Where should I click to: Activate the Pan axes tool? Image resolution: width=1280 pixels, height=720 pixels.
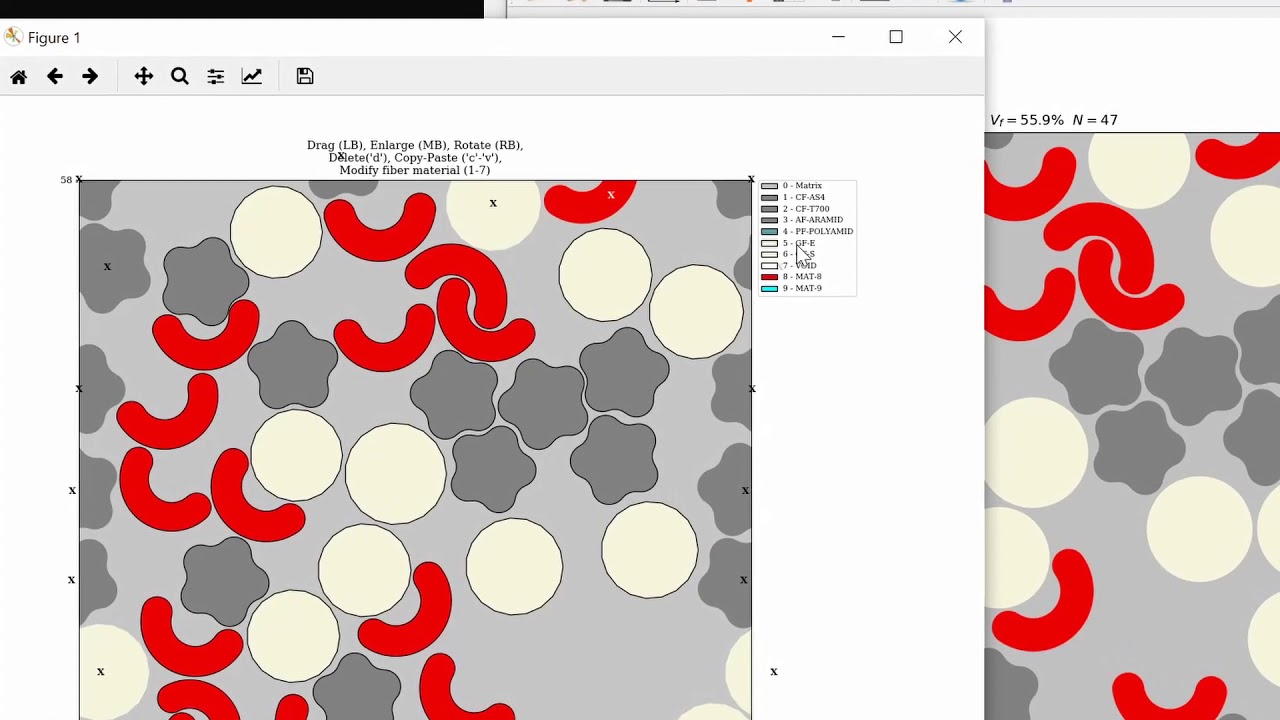tap(144, 77)
